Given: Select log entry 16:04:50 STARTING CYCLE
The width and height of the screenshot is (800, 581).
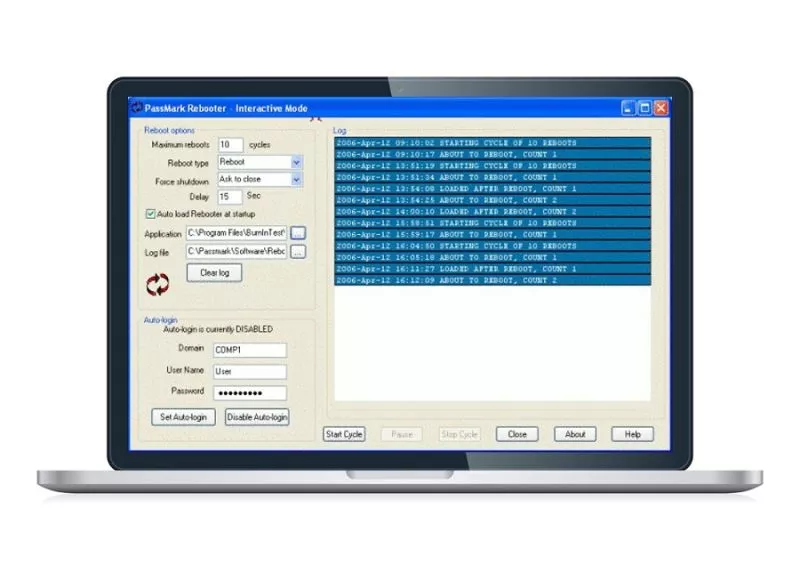Looking at the screenshot, I should click(x=493, y=246).
